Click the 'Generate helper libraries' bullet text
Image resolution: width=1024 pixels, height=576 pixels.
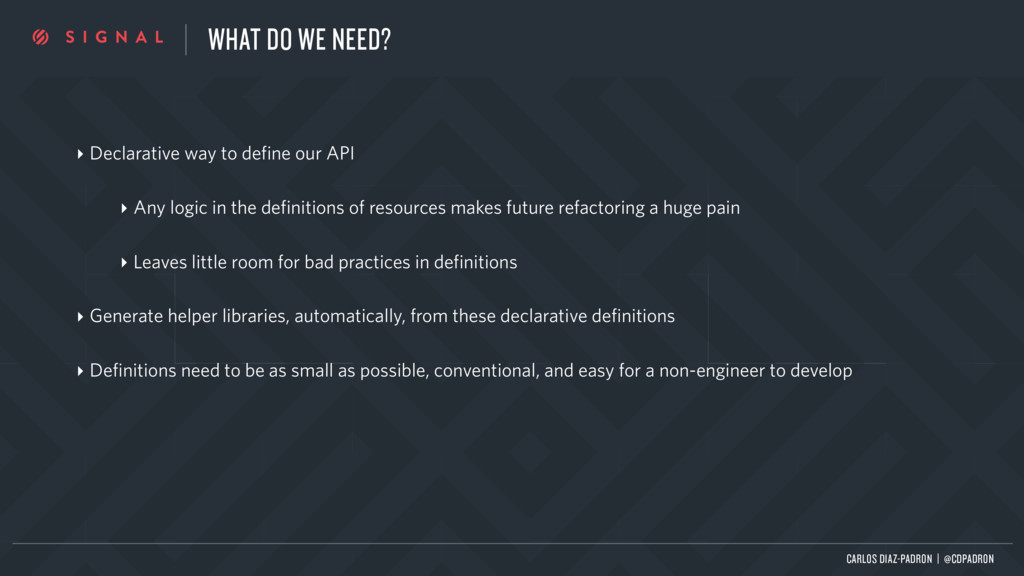(x=382, y=316)
